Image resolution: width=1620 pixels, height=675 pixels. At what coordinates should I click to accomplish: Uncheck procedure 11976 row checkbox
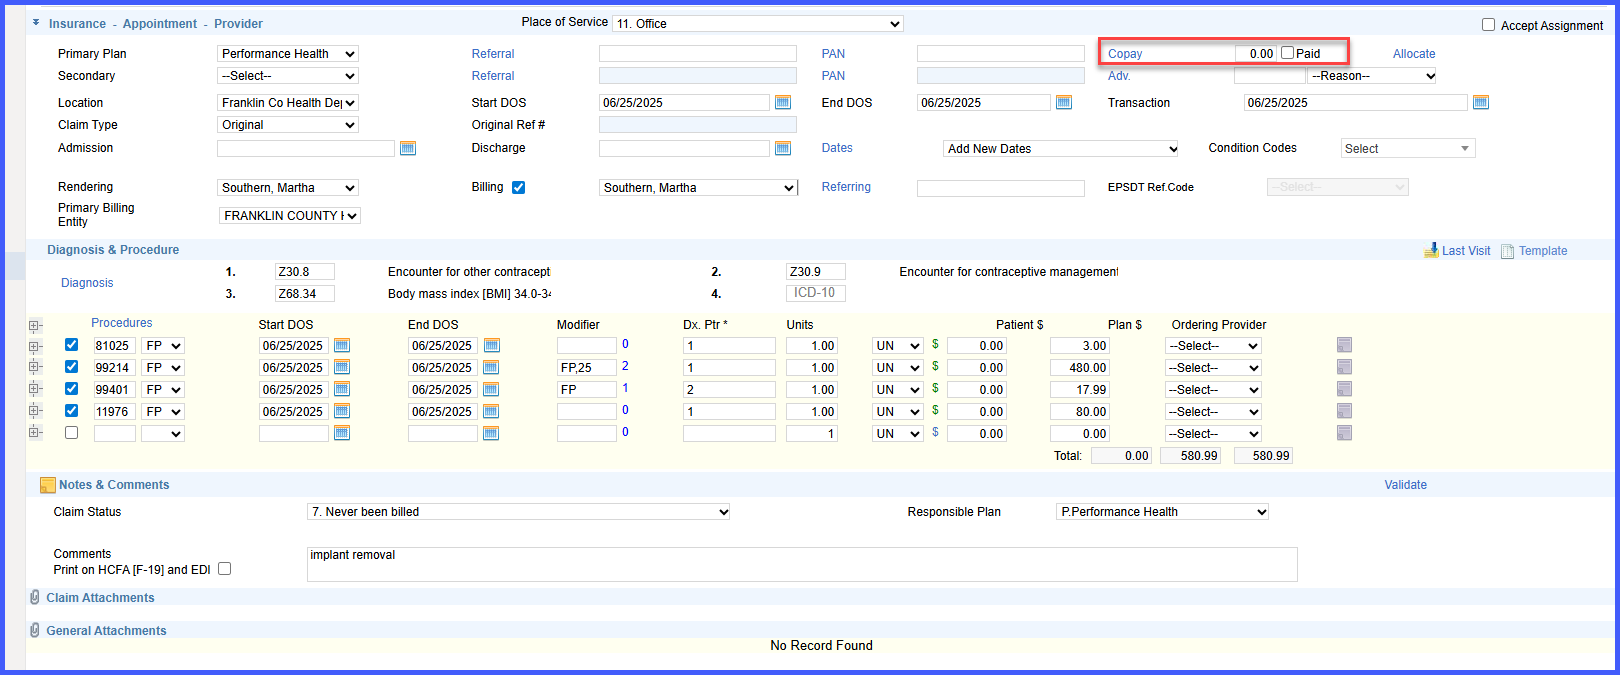pyautogui.click(x=71, y=411)
